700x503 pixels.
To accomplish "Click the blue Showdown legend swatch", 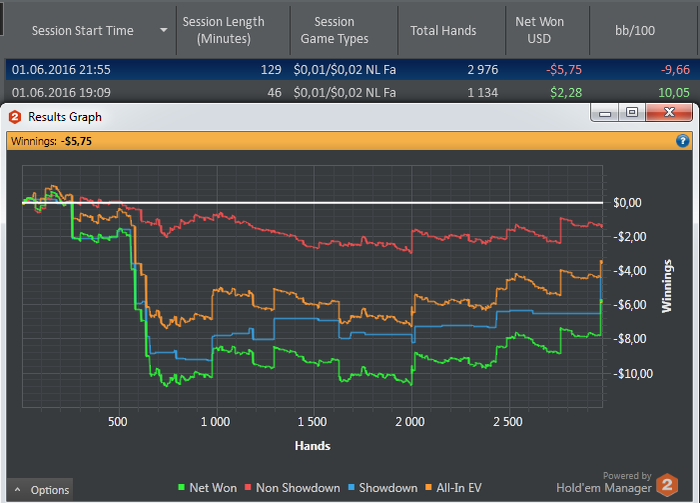I will coord(351,487).
